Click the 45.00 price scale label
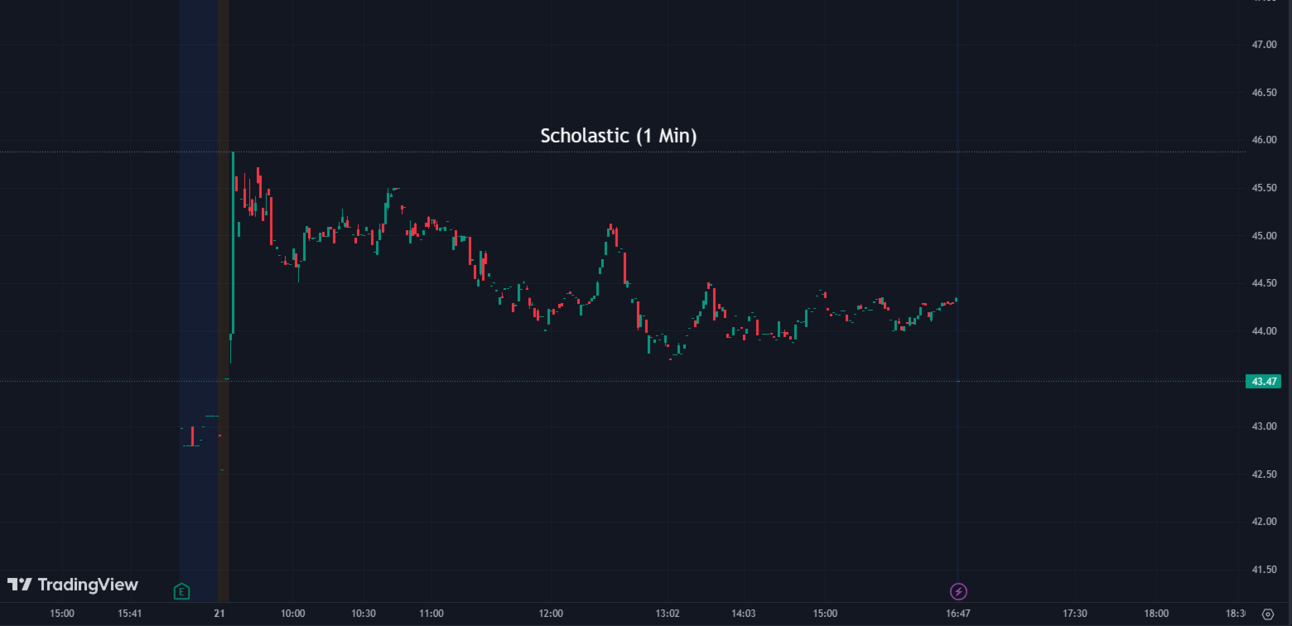Image resolution: width=1292 pixels, height=626 pixels. 1264,236
